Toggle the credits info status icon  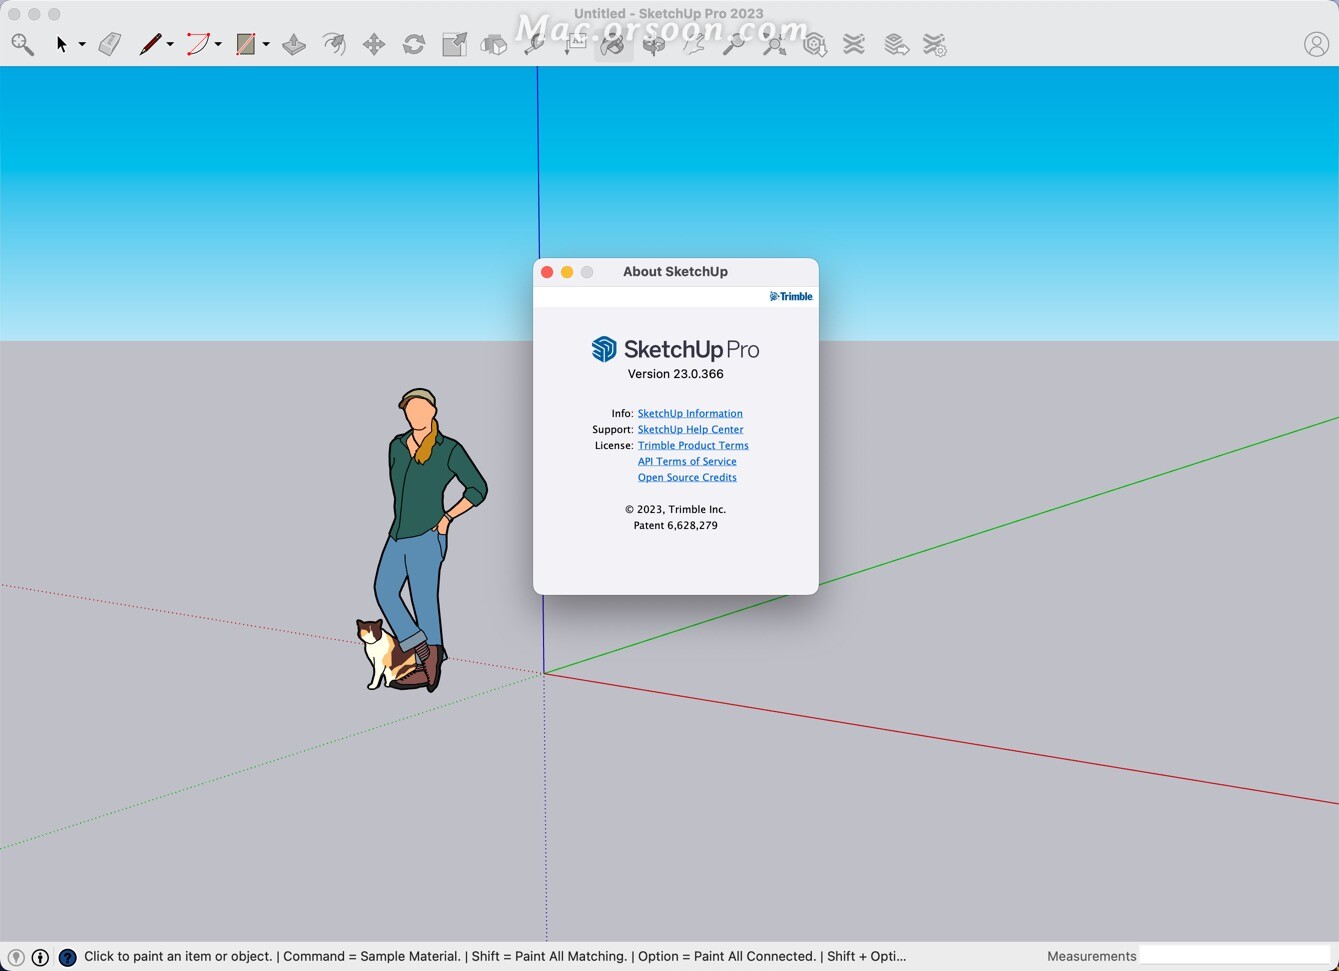point(41,957)
